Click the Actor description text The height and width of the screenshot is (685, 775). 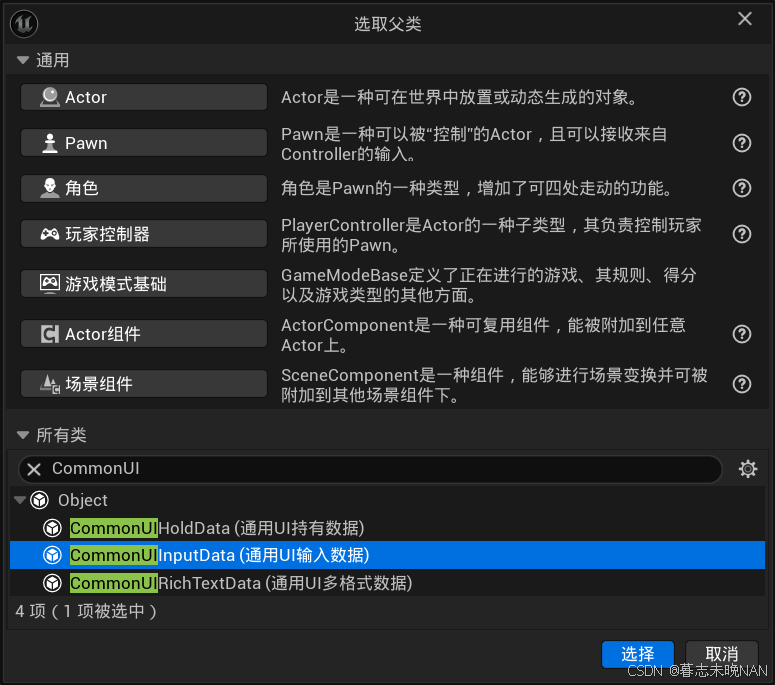click(x=460, y=97)
